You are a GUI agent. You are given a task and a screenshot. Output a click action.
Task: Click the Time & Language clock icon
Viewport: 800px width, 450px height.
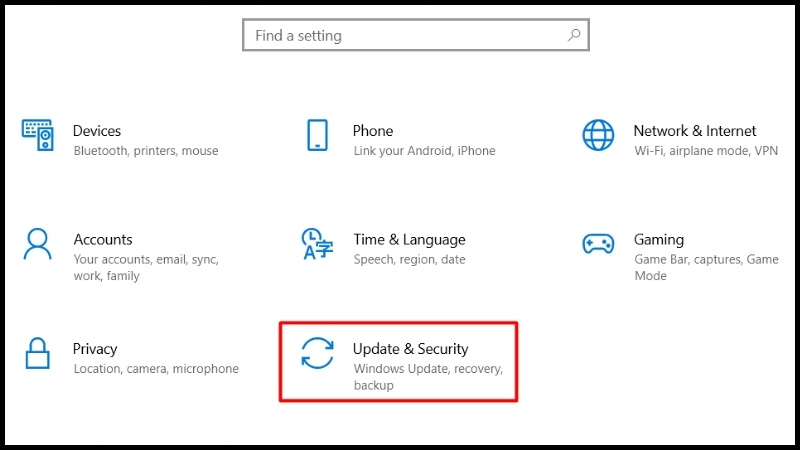click(317, 244)
